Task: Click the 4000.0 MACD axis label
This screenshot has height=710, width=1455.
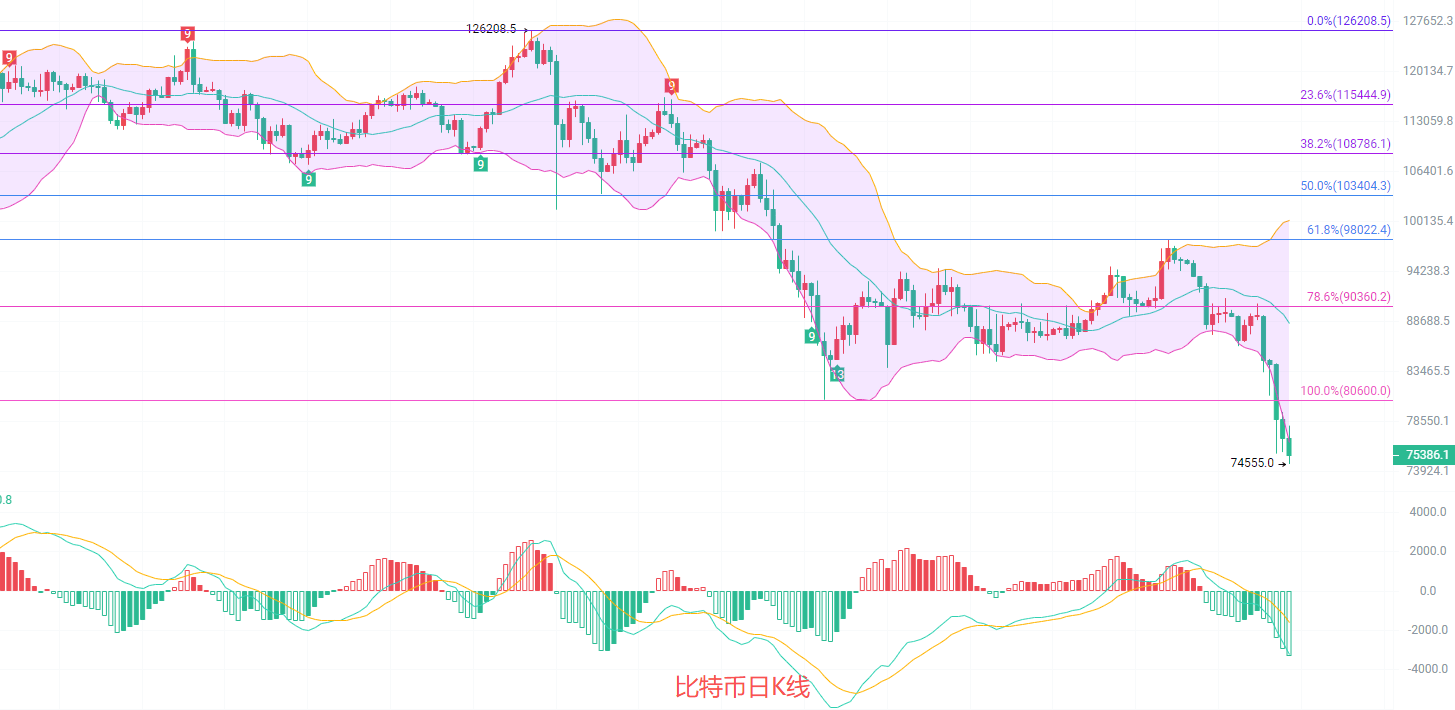Action: click(1427, 512)
